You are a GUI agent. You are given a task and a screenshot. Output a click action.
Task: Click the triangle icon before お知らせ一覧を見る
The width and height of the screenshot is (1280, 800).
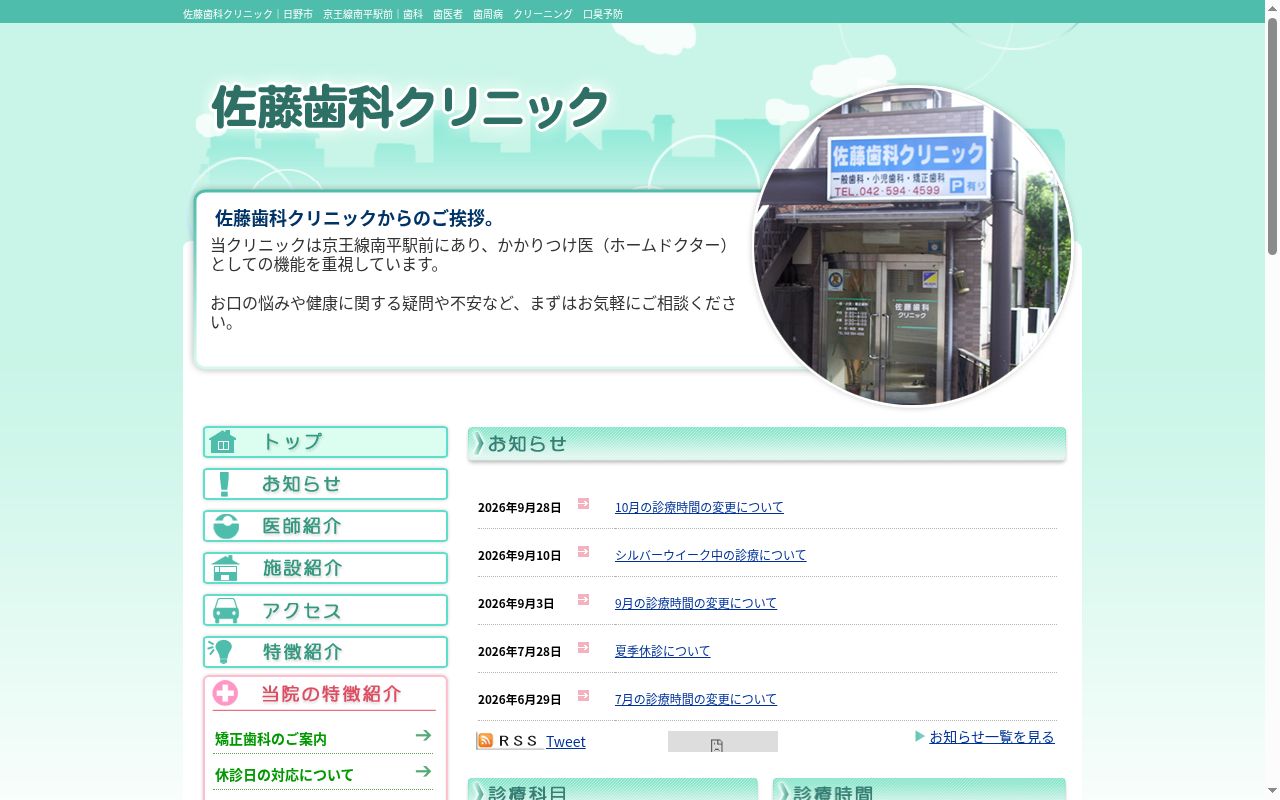point(920,737)
